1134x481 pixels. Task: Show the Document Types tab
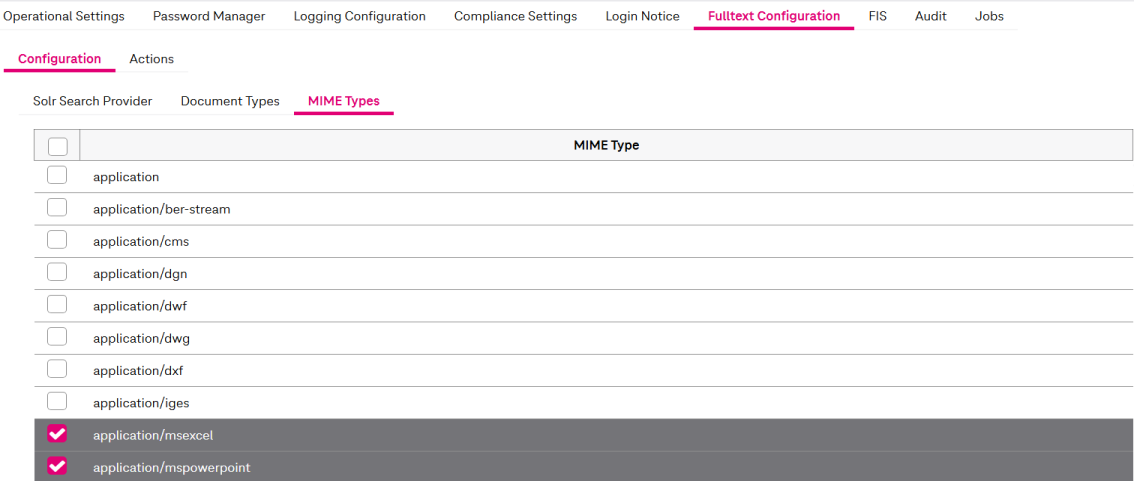click(x=230, y=101)
